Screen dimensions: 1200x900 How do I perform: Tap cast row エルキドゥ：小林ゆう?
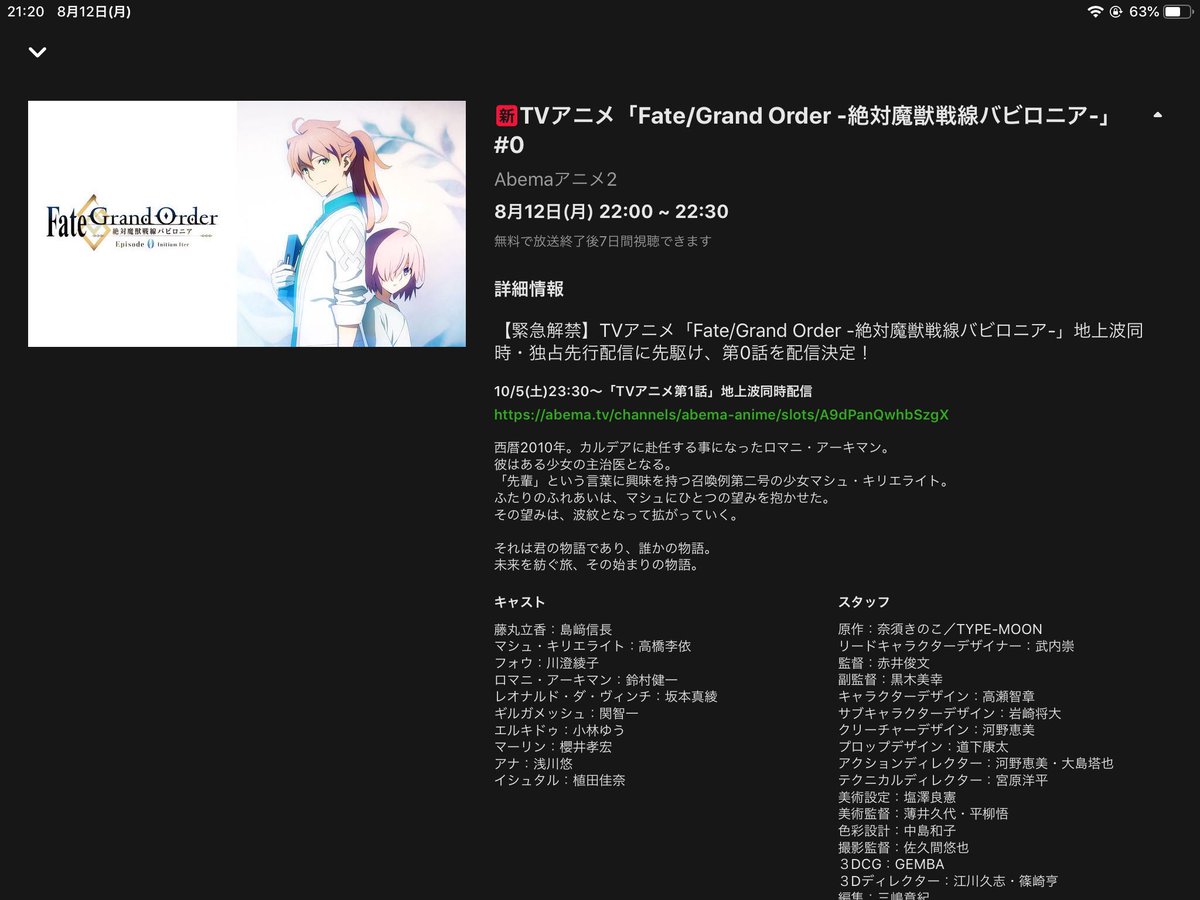(559, 730)
